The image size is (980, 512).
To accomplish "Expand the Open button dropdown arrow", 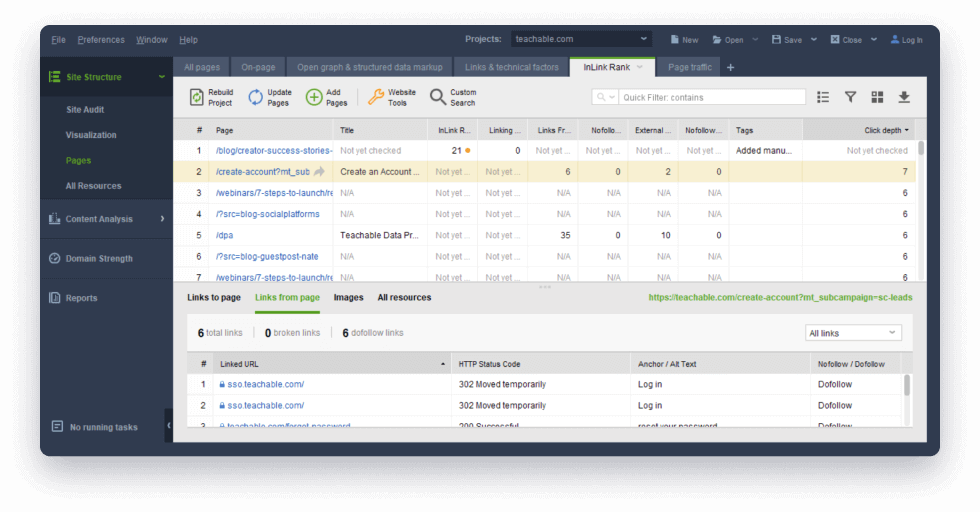I will coord(755,39).
